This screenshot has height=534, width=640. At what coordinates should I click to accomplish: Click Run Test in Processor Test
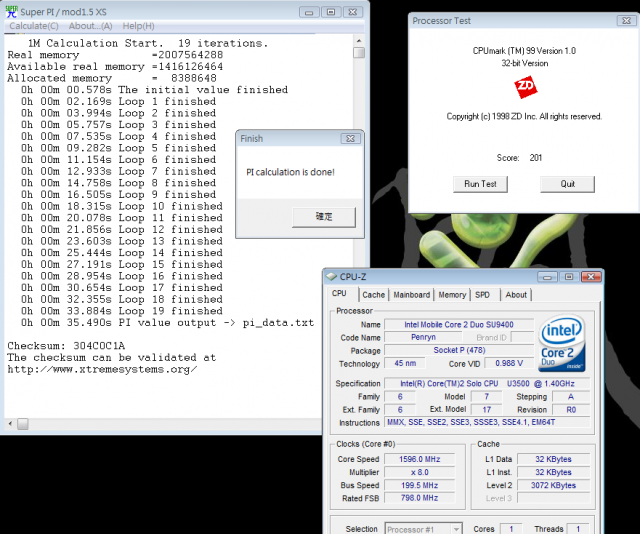(480, 184)
